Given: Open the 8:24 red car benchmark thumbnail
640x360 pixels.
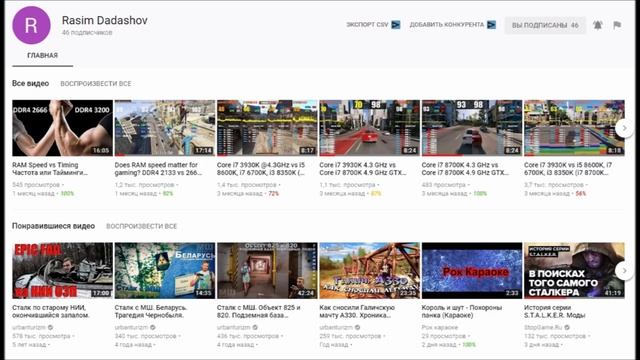Looking at the screenshot, I should point(369,128).
